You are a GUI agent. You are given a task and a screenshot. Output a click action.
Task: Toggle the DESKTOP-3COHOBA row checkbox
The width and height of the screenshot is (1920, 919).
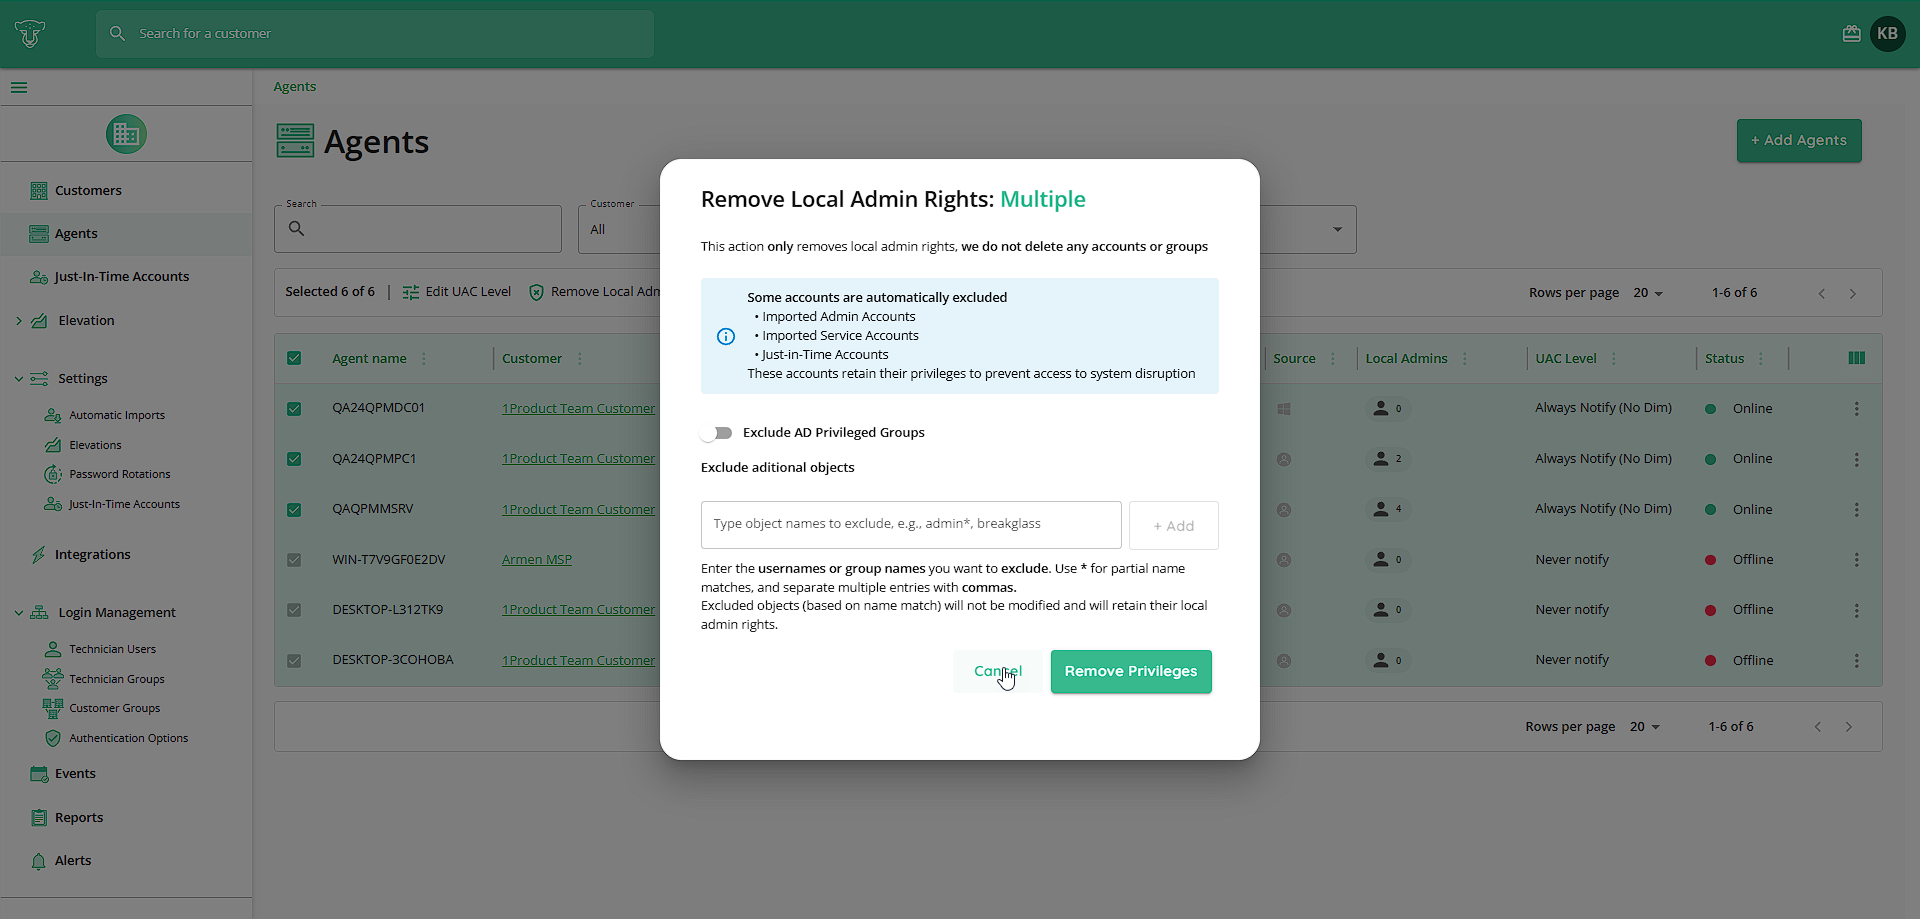(294, 661)
